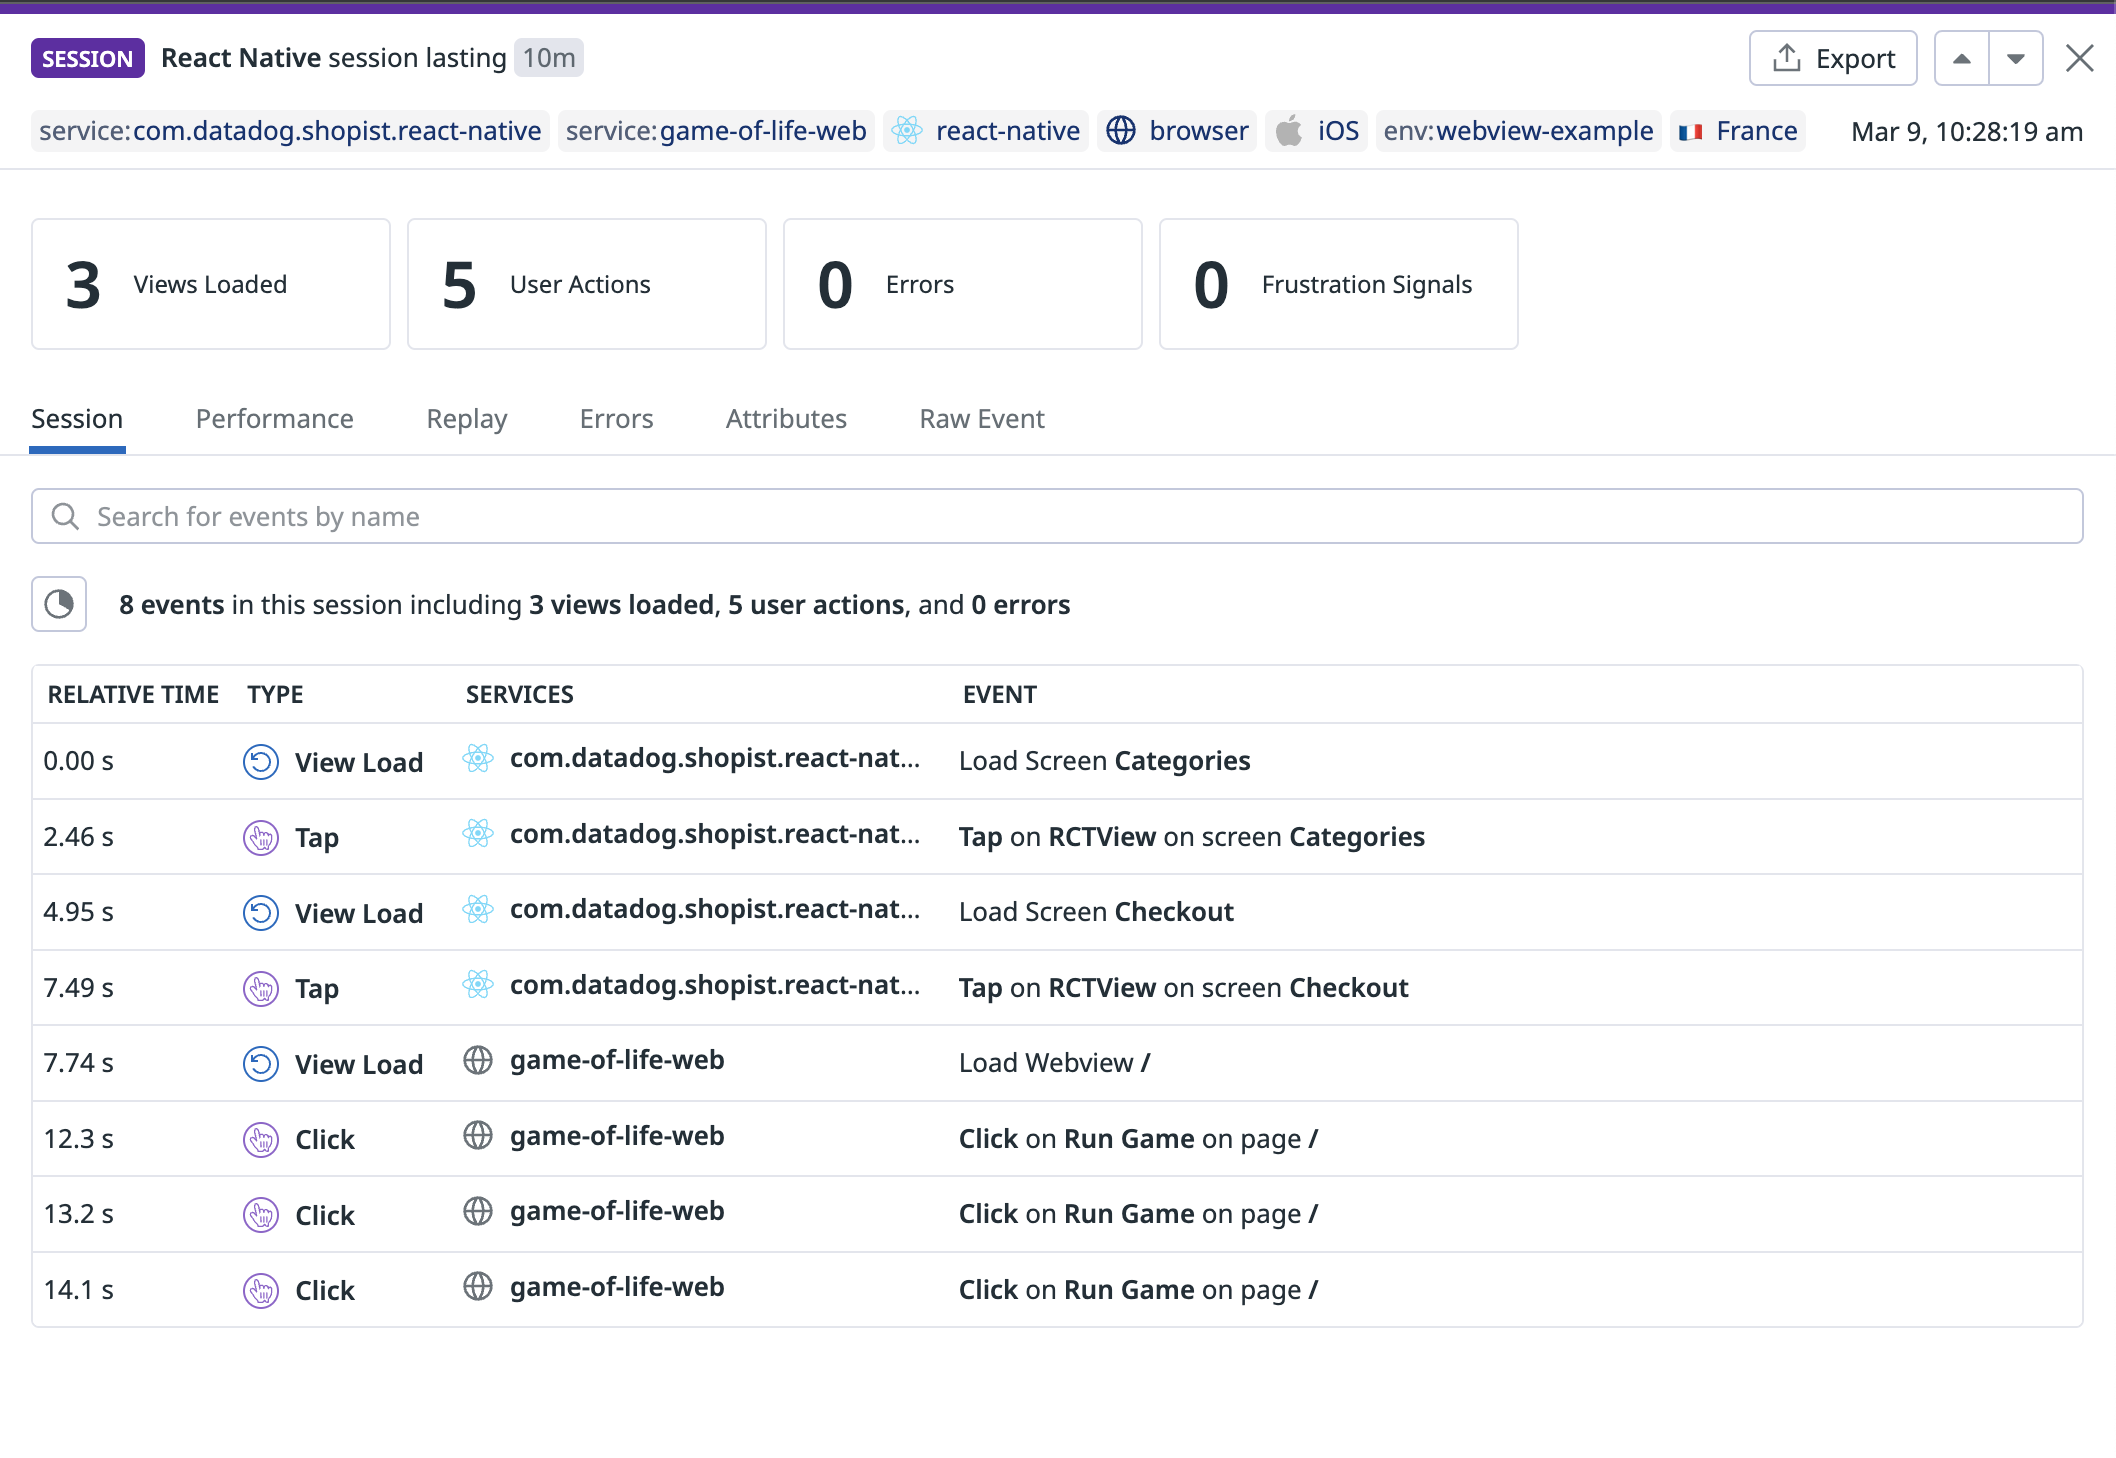Click View Load icon at 0.00 s
Viewport: 2116px width, 1458px height.
click(261, 762)
